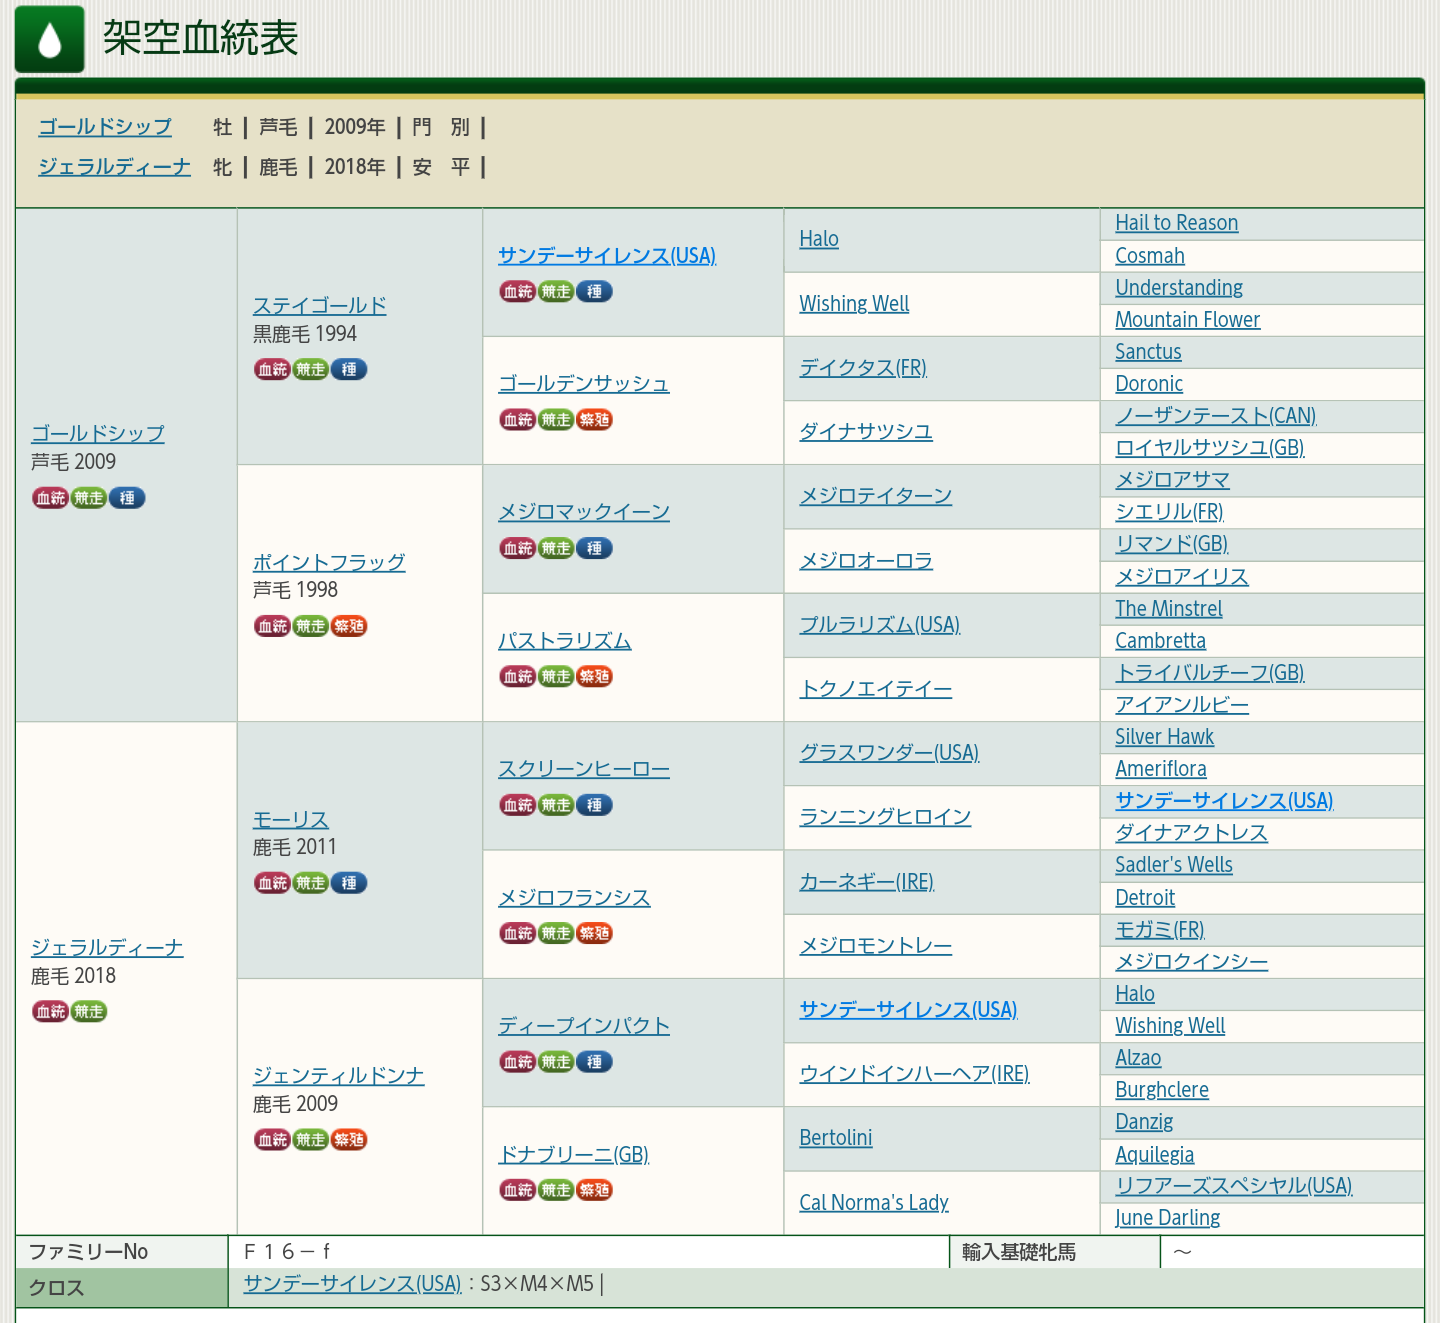The width and height of the screenshot is (1440, 1323).
Task: Click the green droplet logo icon
Action: tap(49, 40)
